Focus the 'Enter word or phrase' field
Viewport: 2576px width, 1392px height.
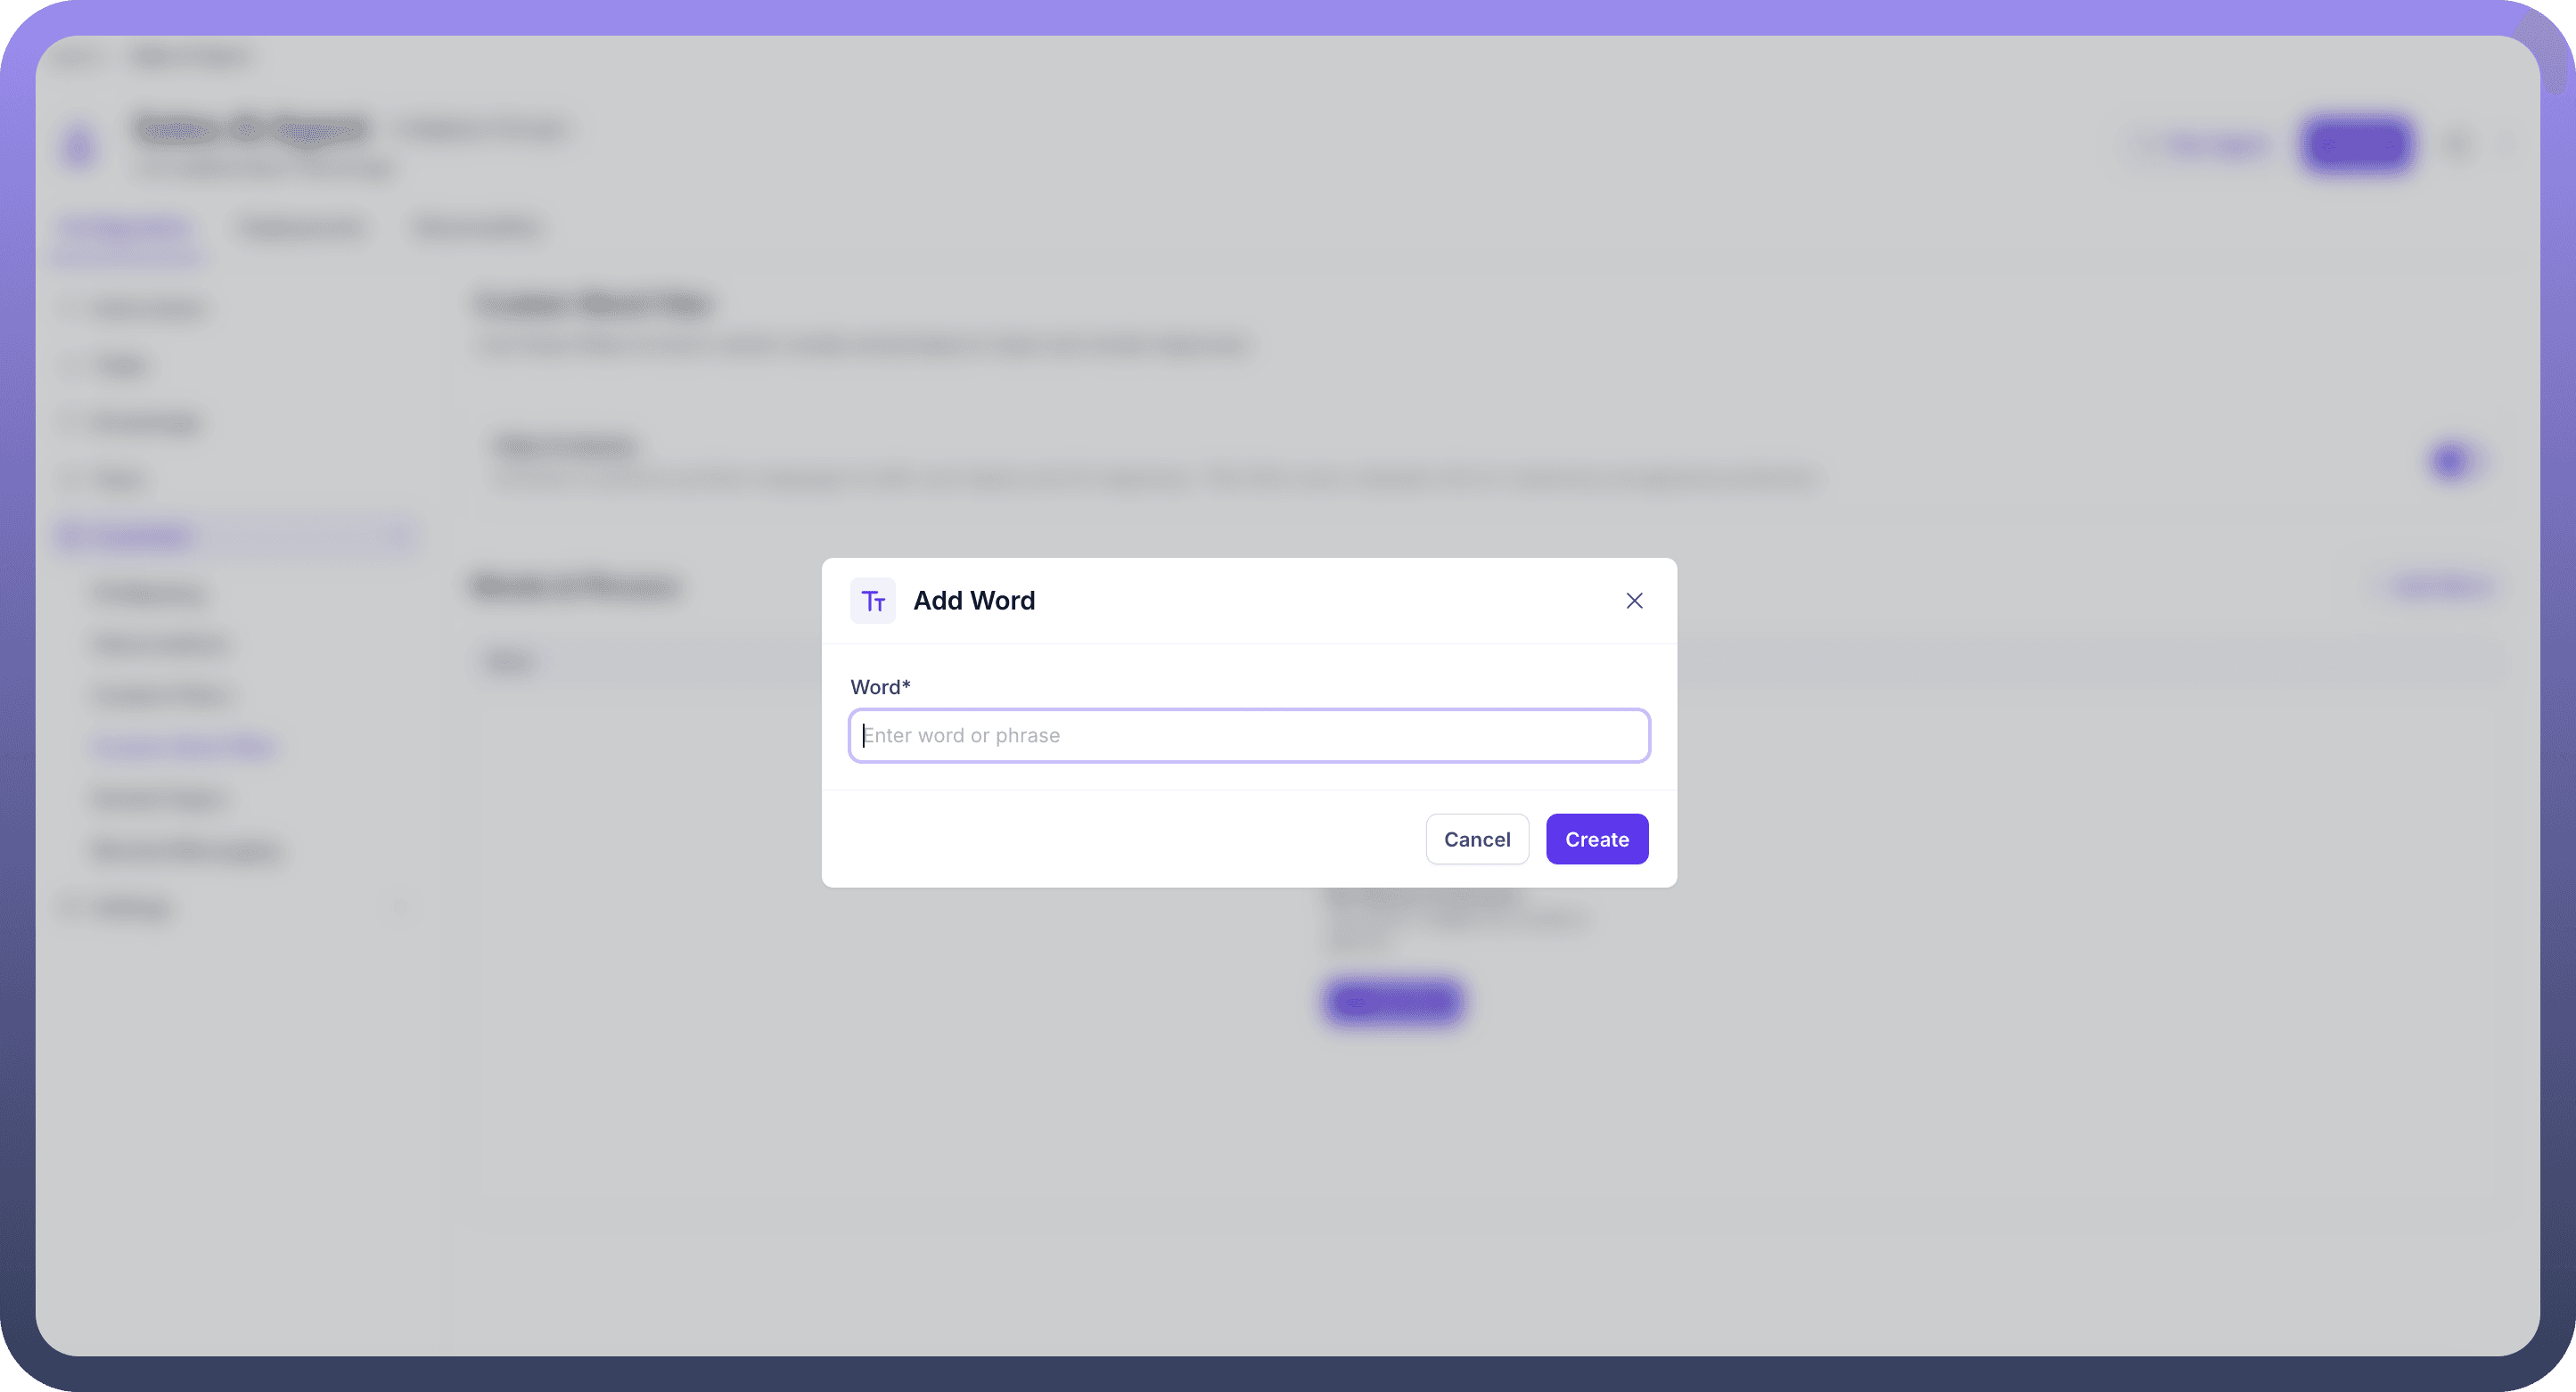pyautogui.click(x=1249, y=735)
